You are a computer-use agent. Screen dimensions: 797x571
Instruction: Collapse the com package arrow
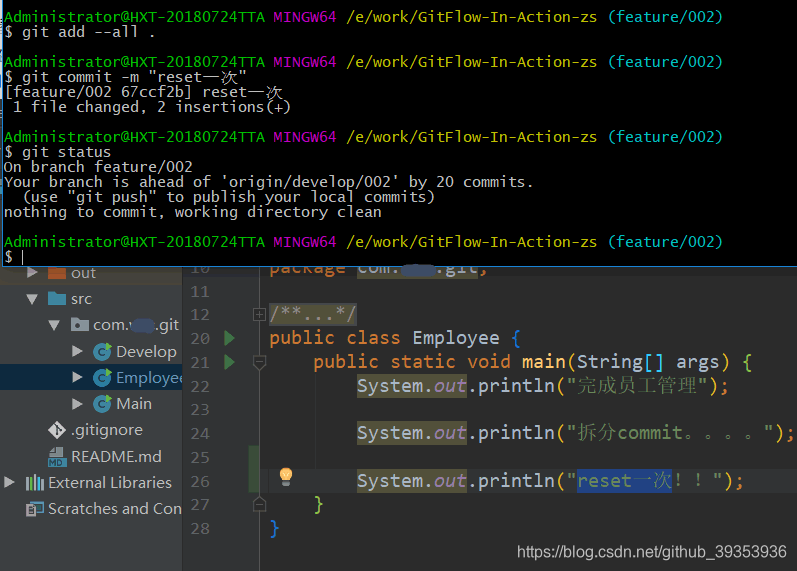coord(54,325)
